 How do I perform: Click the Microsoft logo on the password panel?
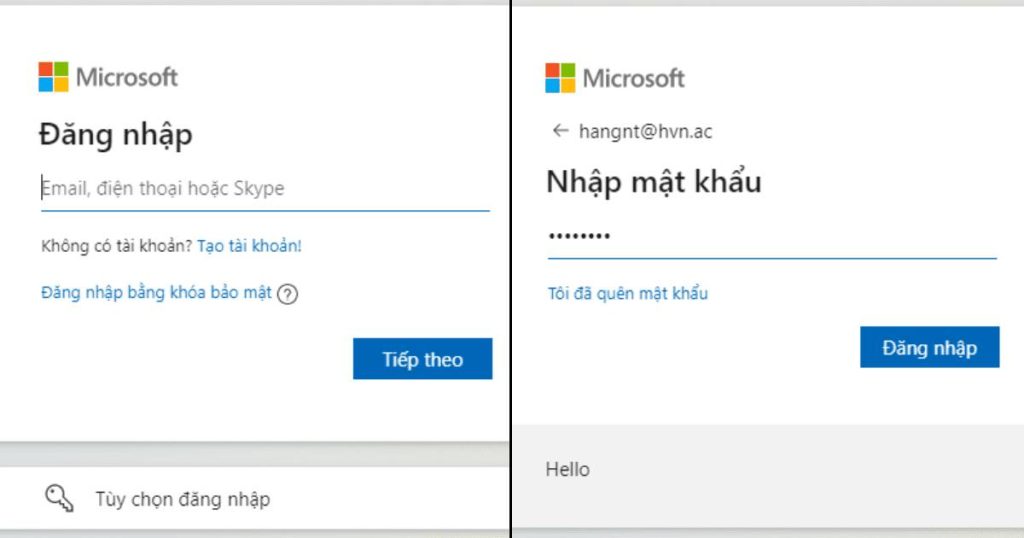pyautogui.click(x=560, y=78)
